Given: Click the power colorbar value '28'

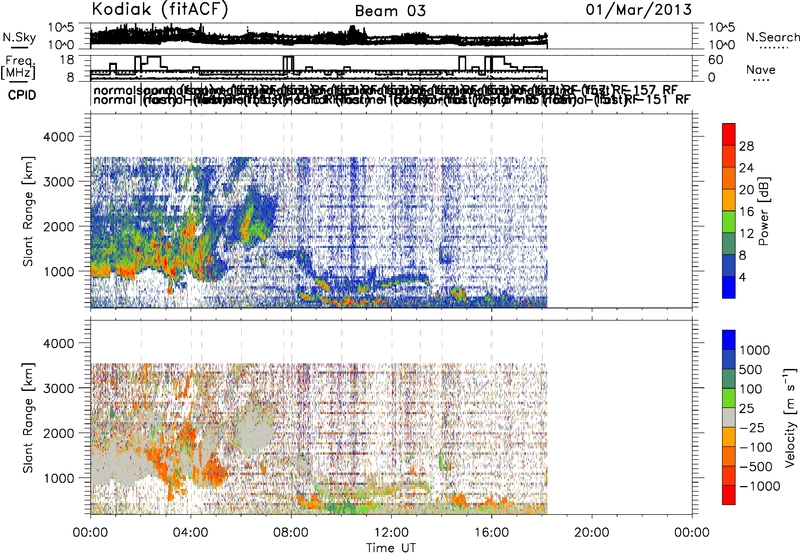Looking at the screenshot, I should coord(746,146).
